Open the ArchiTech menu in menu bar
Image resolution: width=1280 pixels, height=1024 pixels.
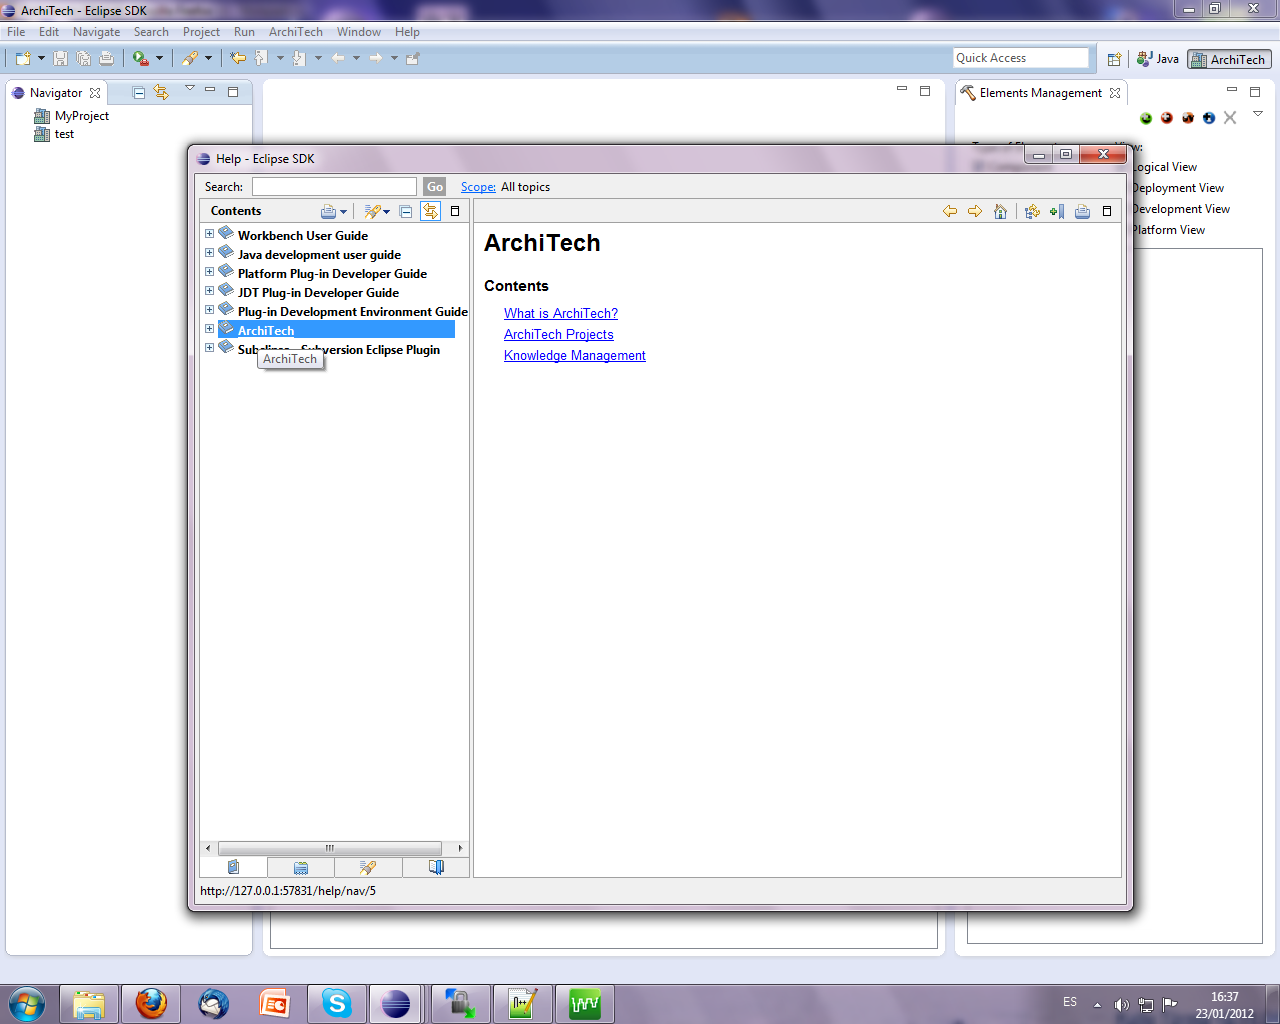tap(295, 32)
